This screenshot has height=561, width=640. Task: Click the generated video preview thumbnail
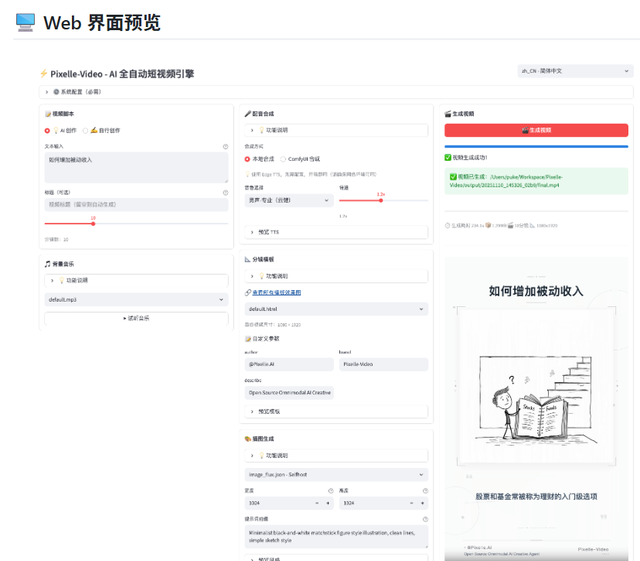[536, 409]
